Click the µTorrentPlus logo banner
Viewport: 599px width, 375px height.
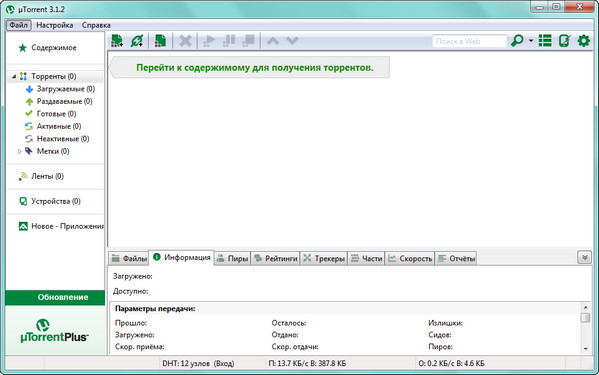pos(55,331)
